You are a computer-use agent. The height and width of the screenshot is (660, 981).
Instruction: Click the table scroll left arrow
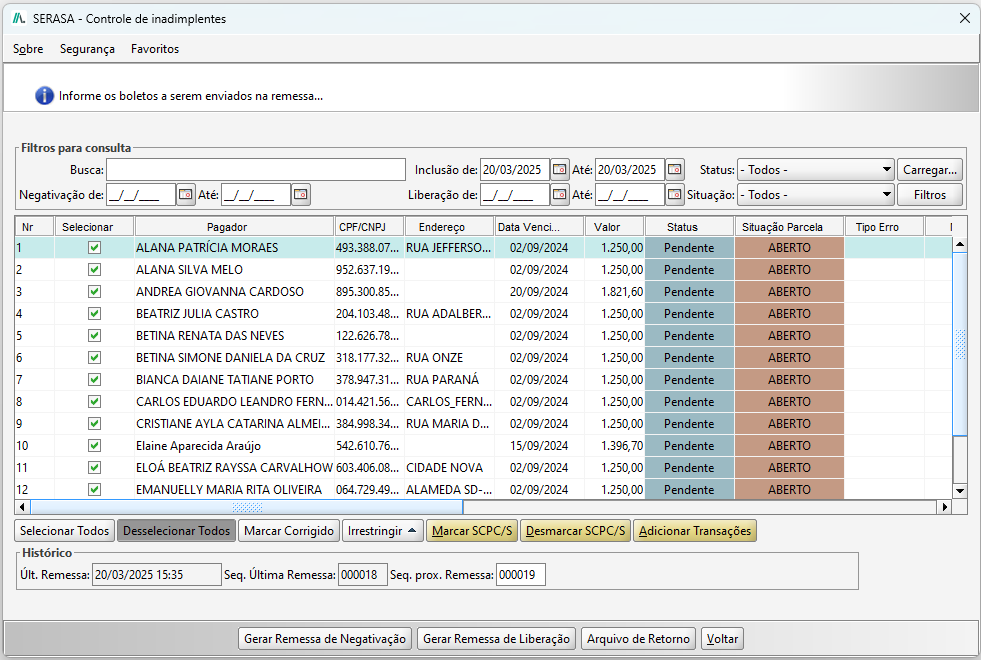click(x=23, y=507)
